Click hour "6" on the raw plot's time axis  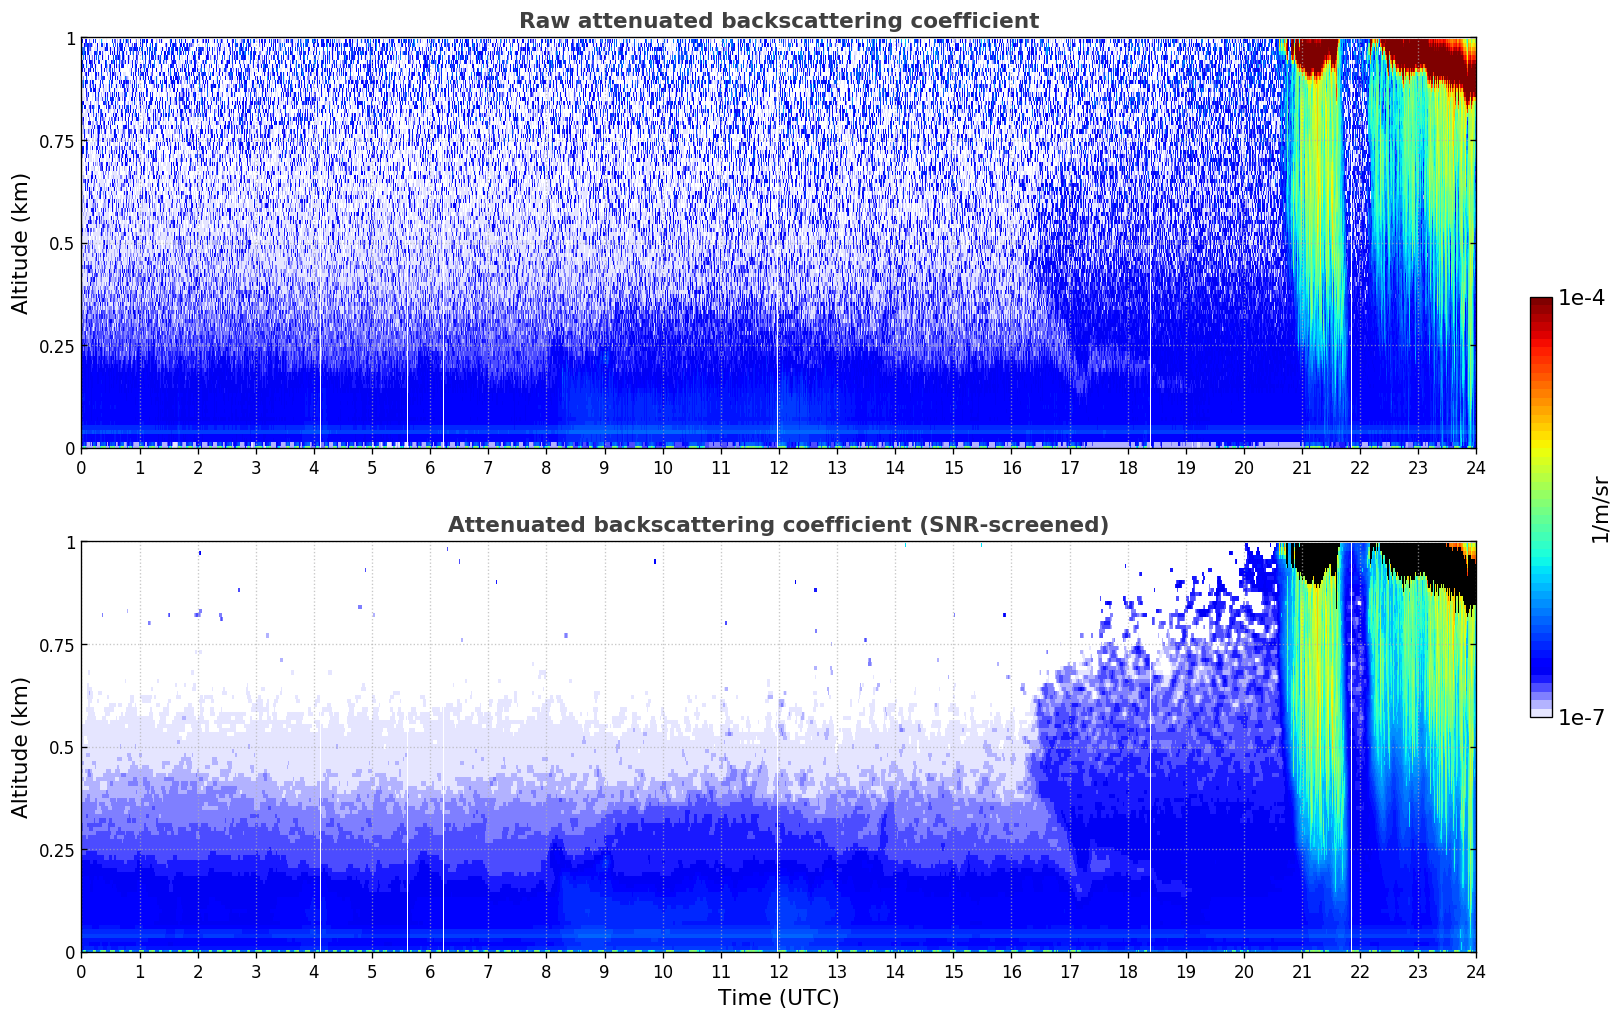point(430,467)
